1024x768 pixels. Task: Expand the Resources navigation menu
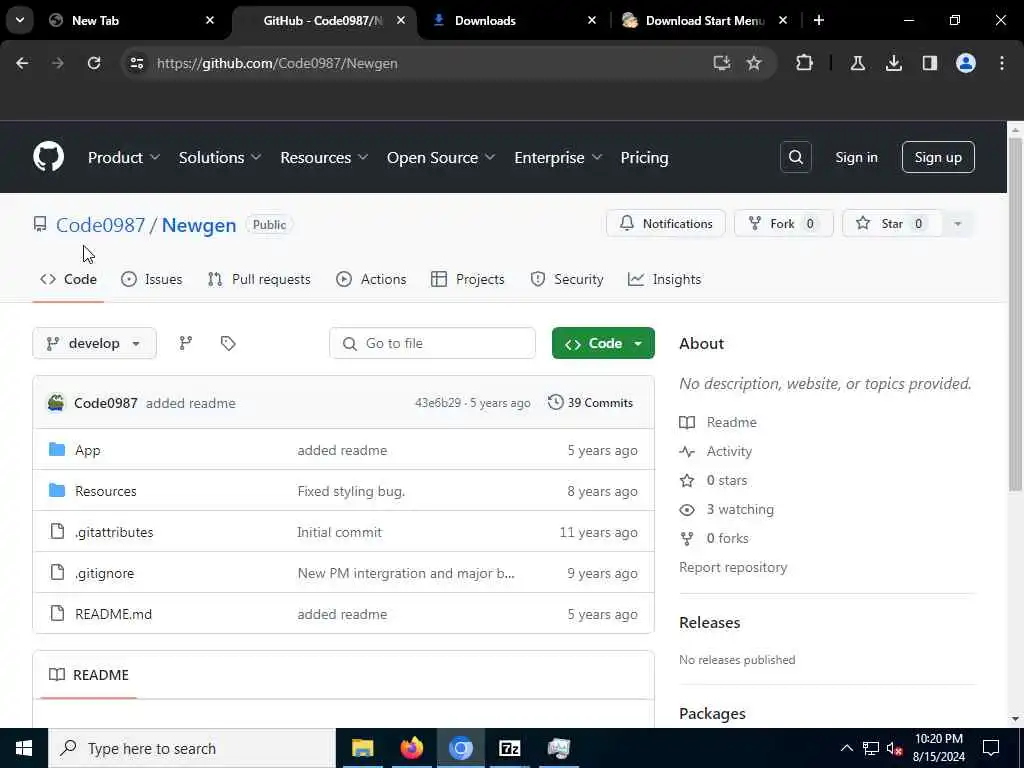(324, 157)
